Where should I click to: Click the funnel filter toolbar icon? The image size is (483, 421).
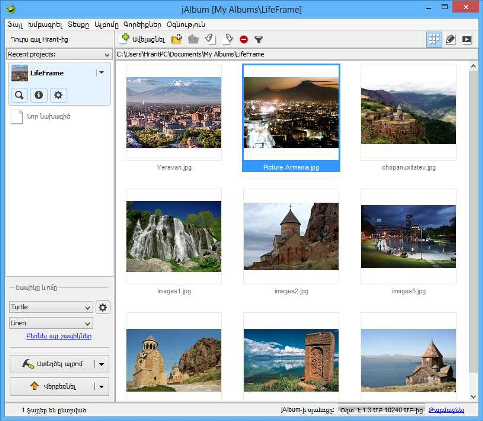(x=259, y=39)
